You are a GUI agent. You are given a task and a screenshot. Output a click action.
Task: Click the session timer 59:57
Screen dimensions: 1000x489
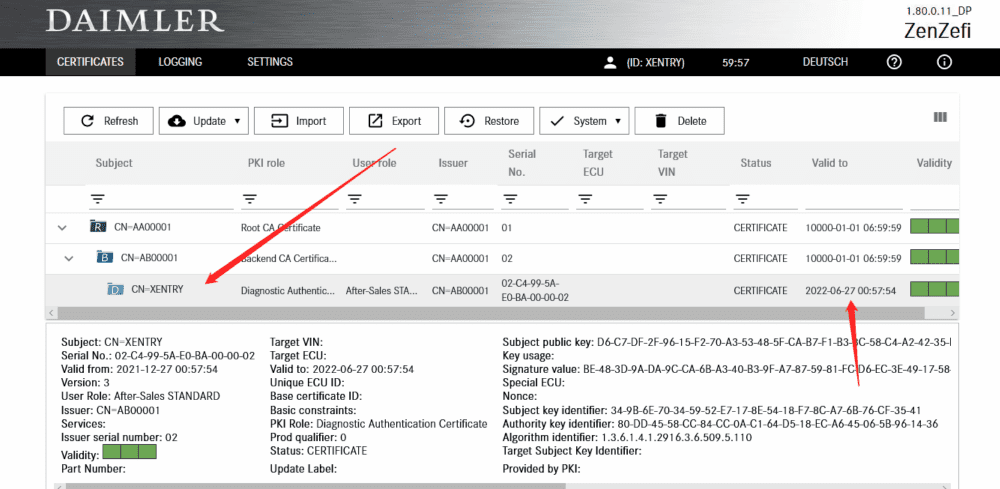pyautogui.click(x=735, y=62)
